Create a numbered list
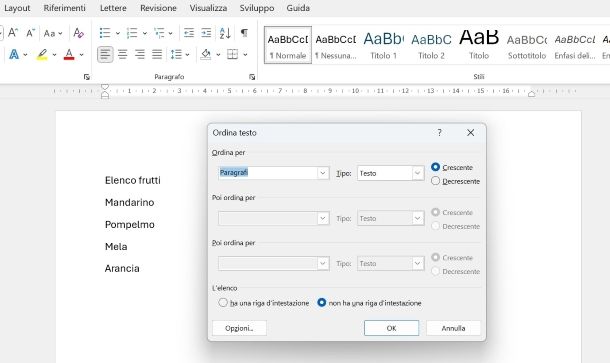The width and height of the screenshot is (610, 363). point(132,33)
